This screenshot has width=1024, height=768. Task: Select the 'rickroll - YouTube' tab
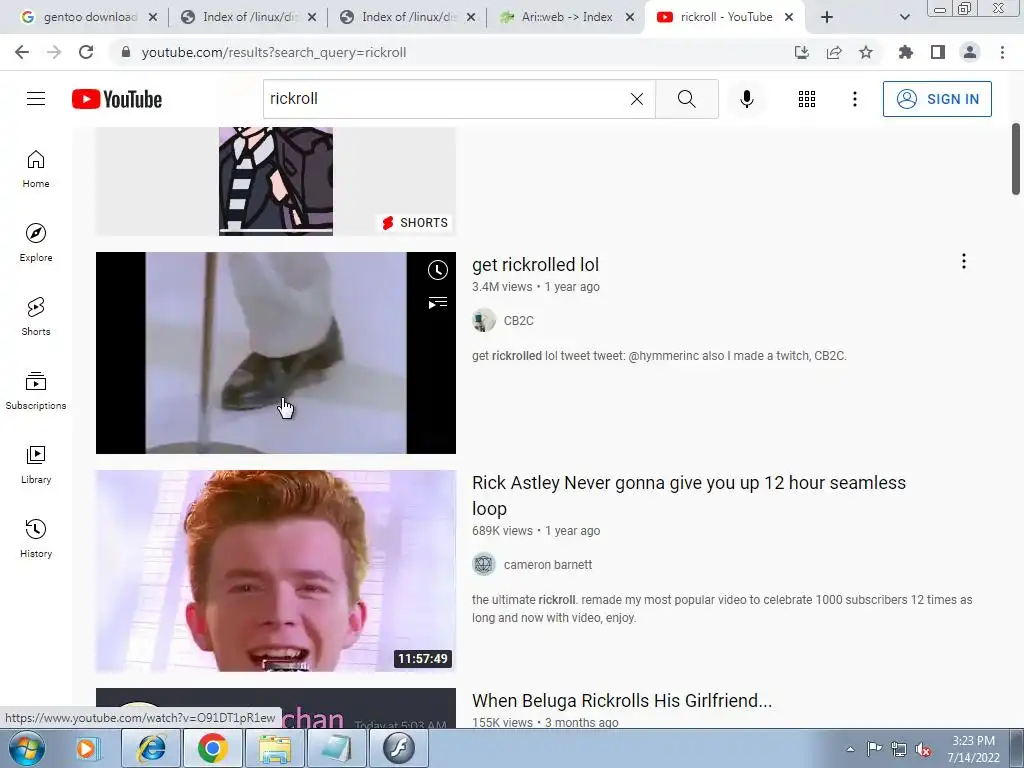(x=725, y=17)
